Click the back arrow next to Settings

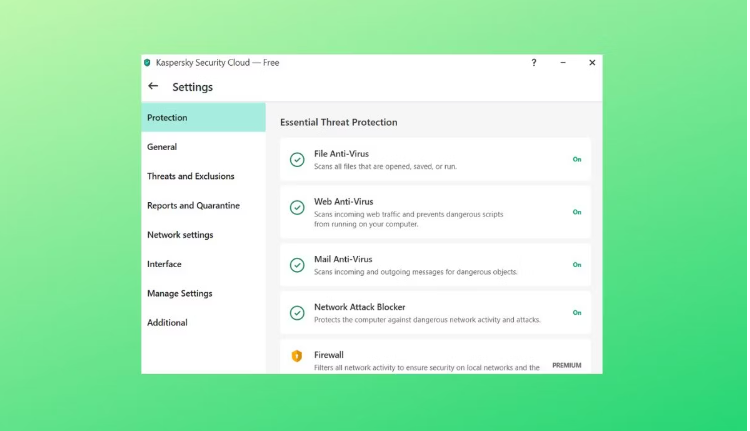click(x=153, y=87)
